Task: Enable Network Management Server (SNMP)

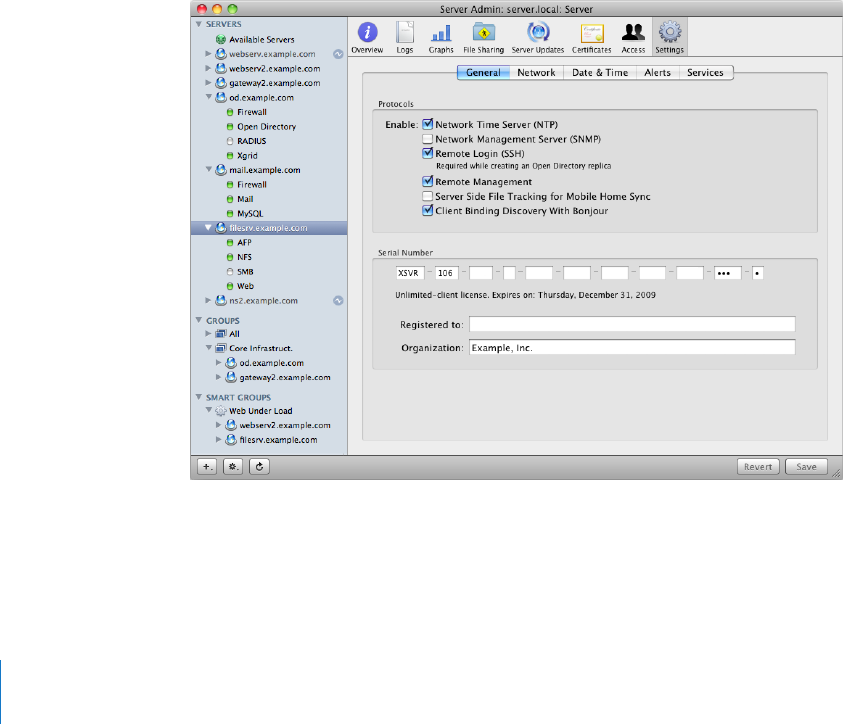Action: pos(427,139)
